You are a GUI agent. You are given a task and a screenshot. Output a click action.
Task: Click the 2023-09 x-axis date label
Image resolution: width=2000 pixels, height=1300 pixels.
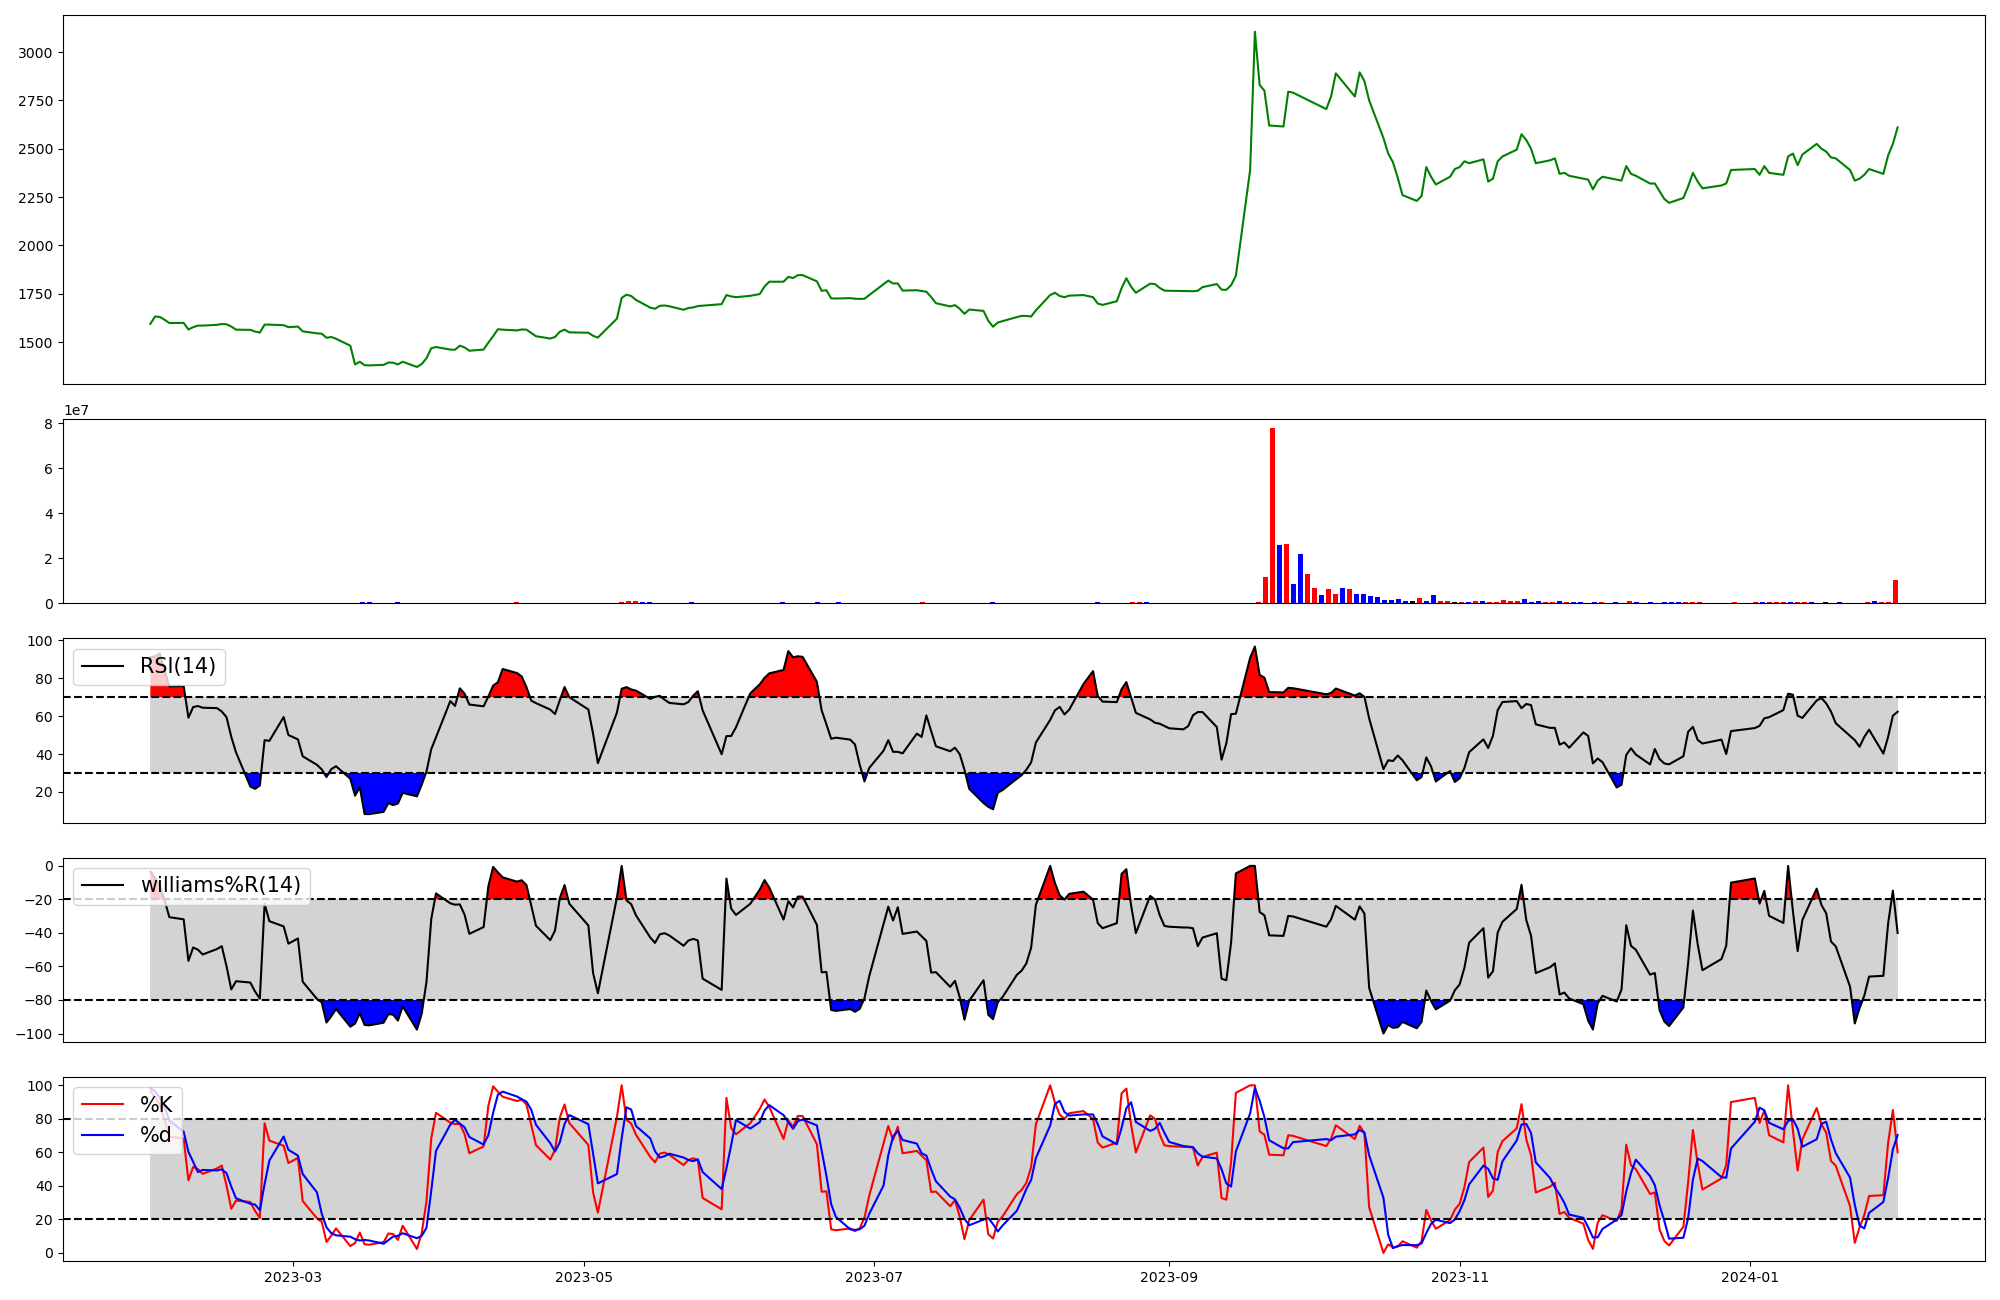1169,1277
